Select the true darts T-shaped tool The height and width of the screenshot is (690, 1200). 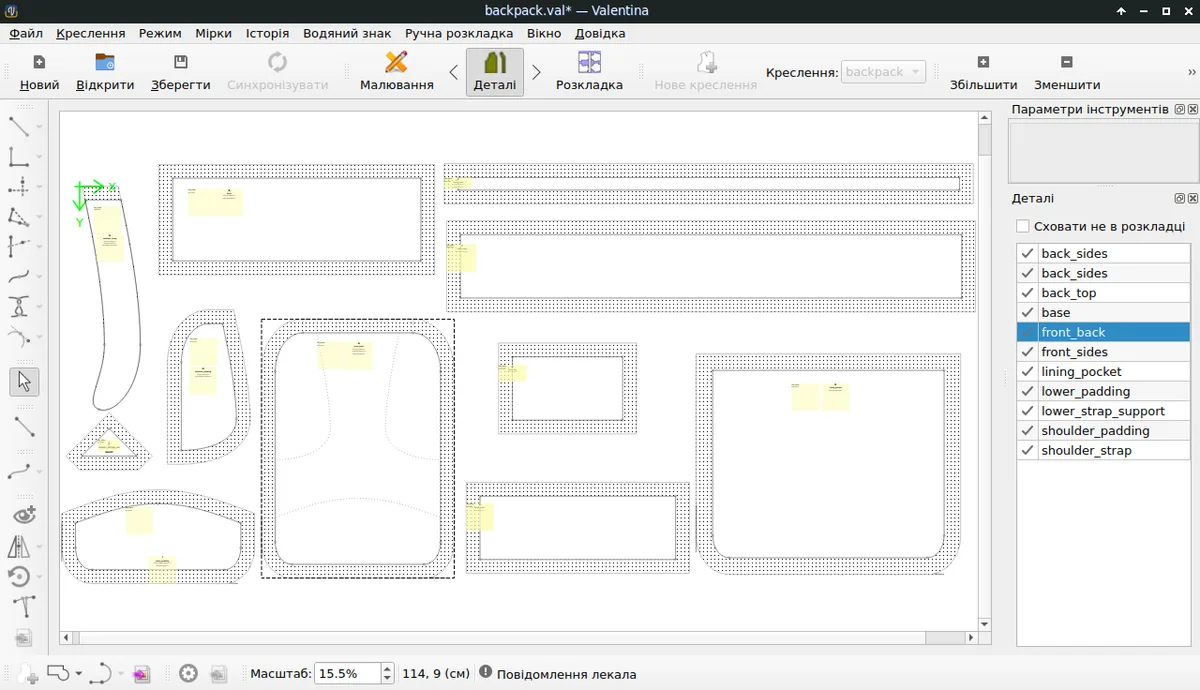[x=24, y=607]
